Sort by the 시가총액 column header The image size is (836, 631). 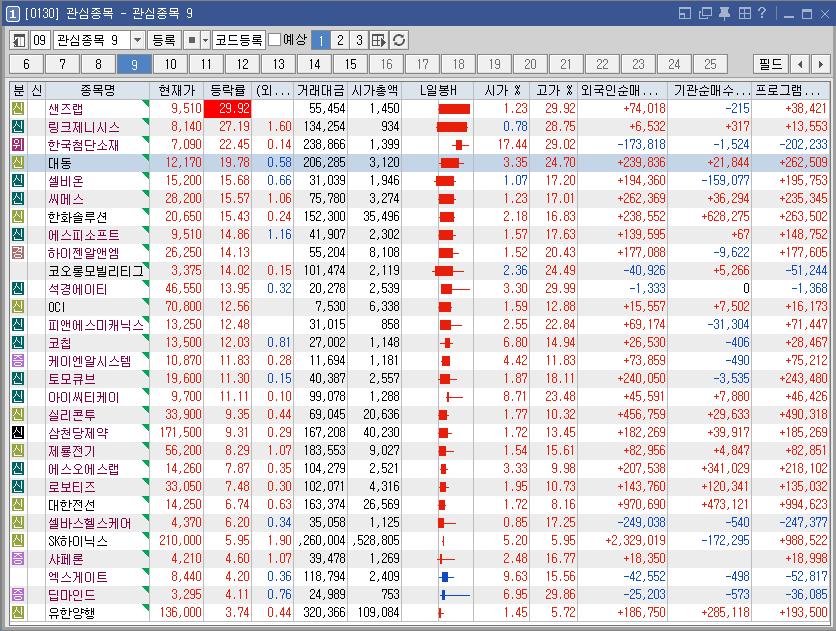(374, 90)
